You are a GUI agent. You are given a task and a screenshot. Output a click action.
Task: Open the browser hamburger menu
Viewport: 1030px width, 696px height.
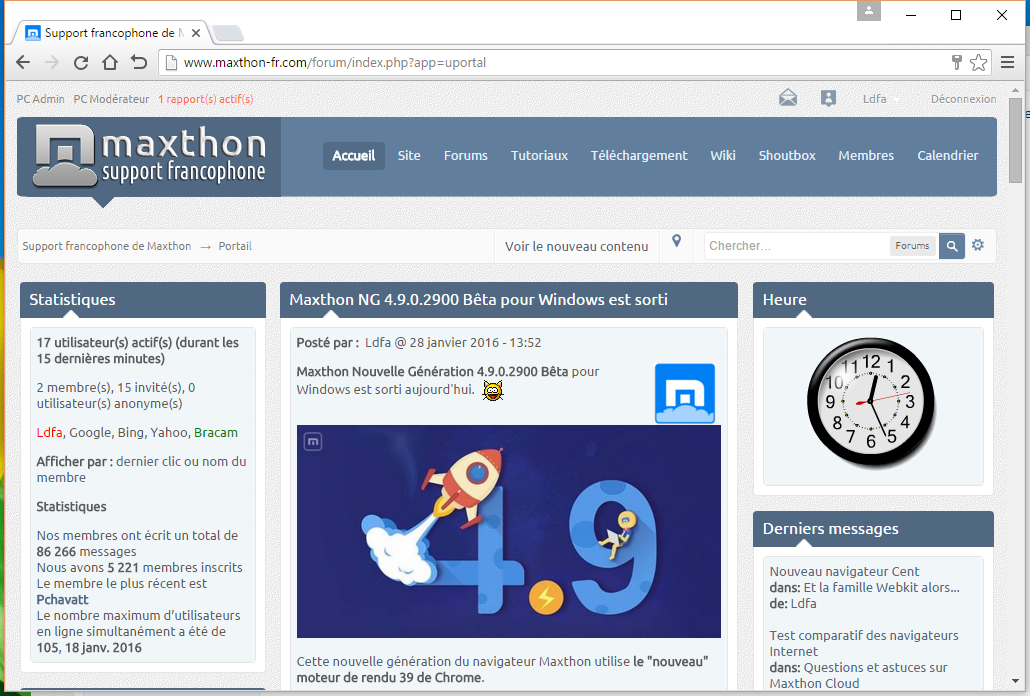click(x=1008, y=62)
